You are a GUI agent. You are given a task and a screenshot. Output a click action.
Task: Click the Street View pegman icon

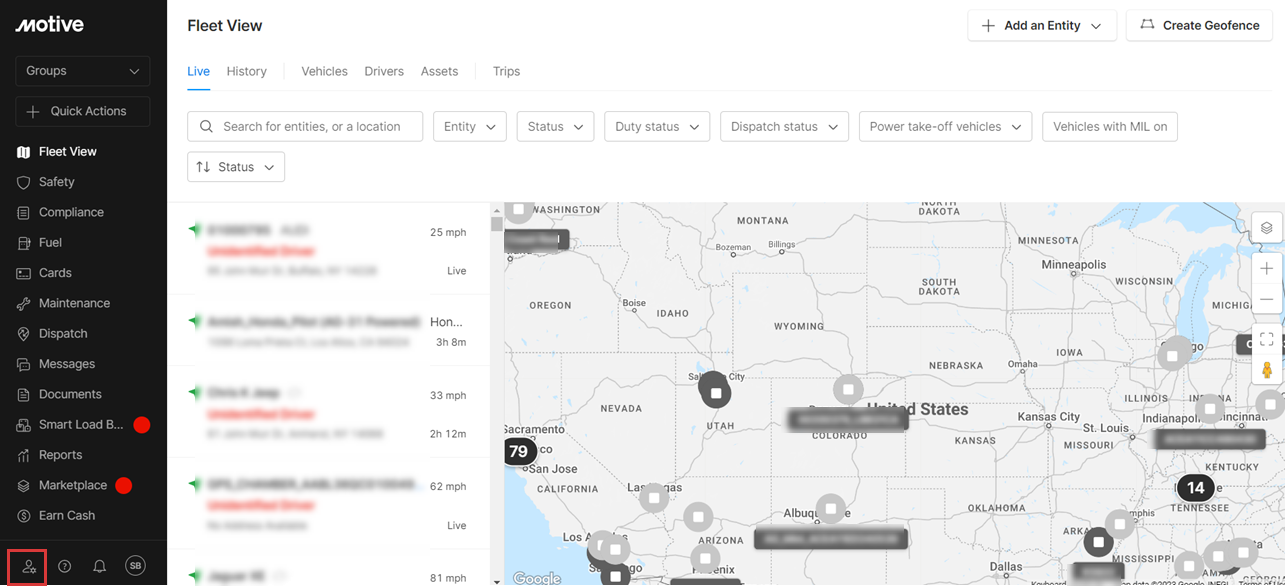1266,370
